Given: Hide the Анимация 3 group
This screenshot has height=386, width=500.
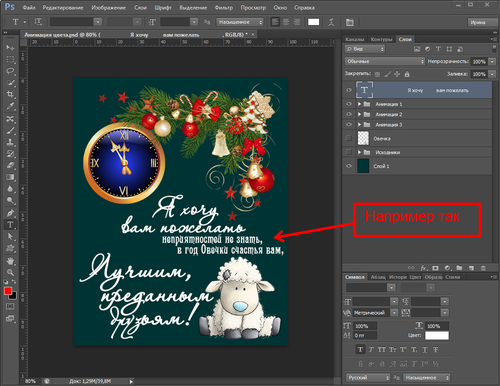Looking at the screenshot, I should pyautogui.click(x=349, y=125).
